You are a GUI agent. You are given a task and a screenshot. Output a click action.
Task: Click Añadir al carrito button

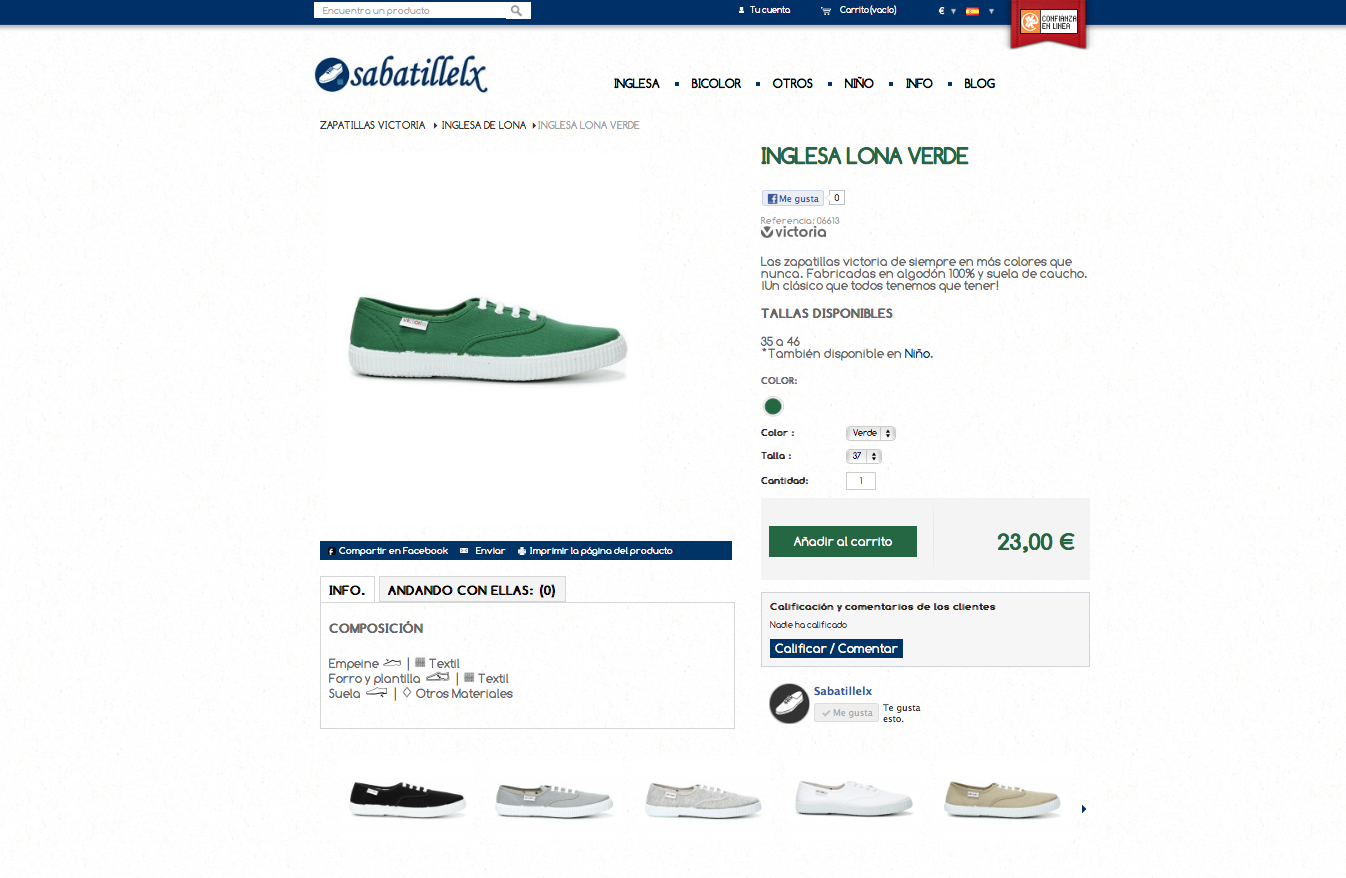point(843,542)
